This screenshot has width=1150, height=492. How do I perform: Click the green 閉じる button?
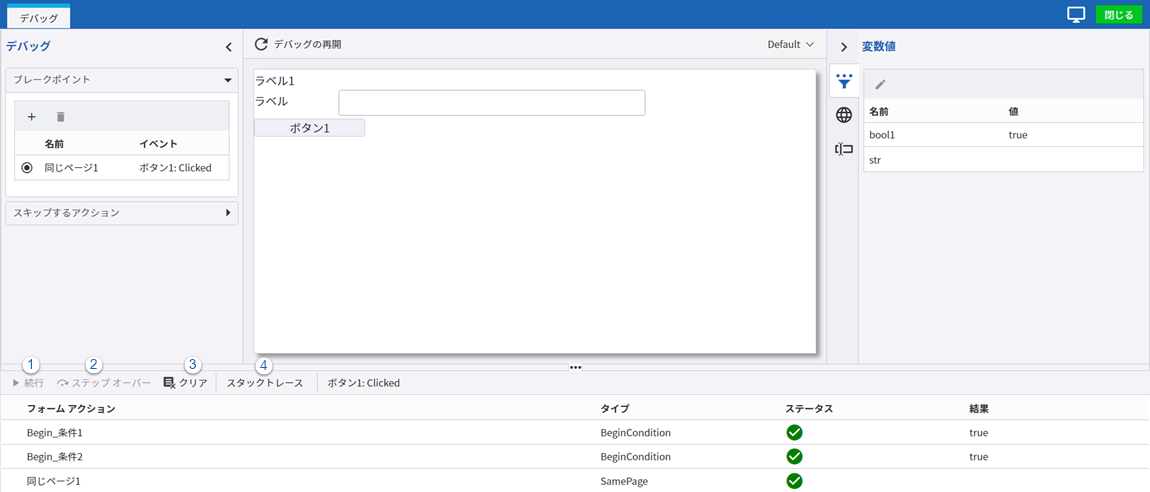1119,15
